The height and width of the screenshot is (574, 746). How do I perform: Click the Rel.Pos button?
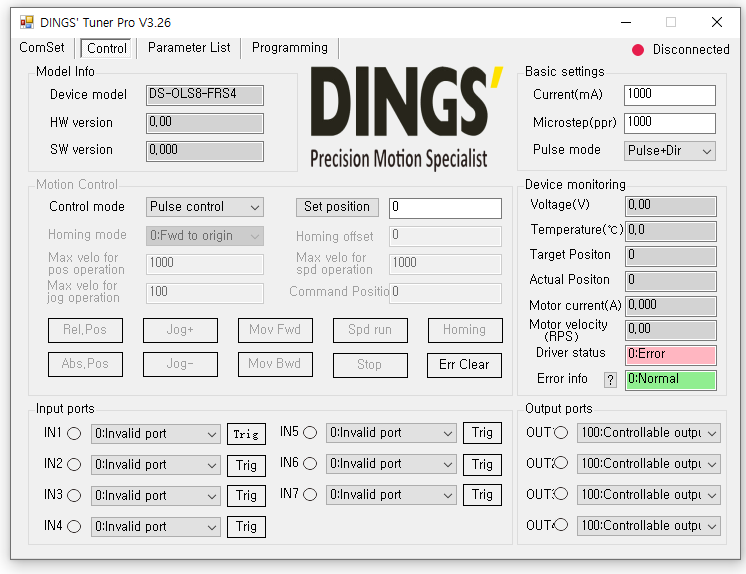point(85,330)
